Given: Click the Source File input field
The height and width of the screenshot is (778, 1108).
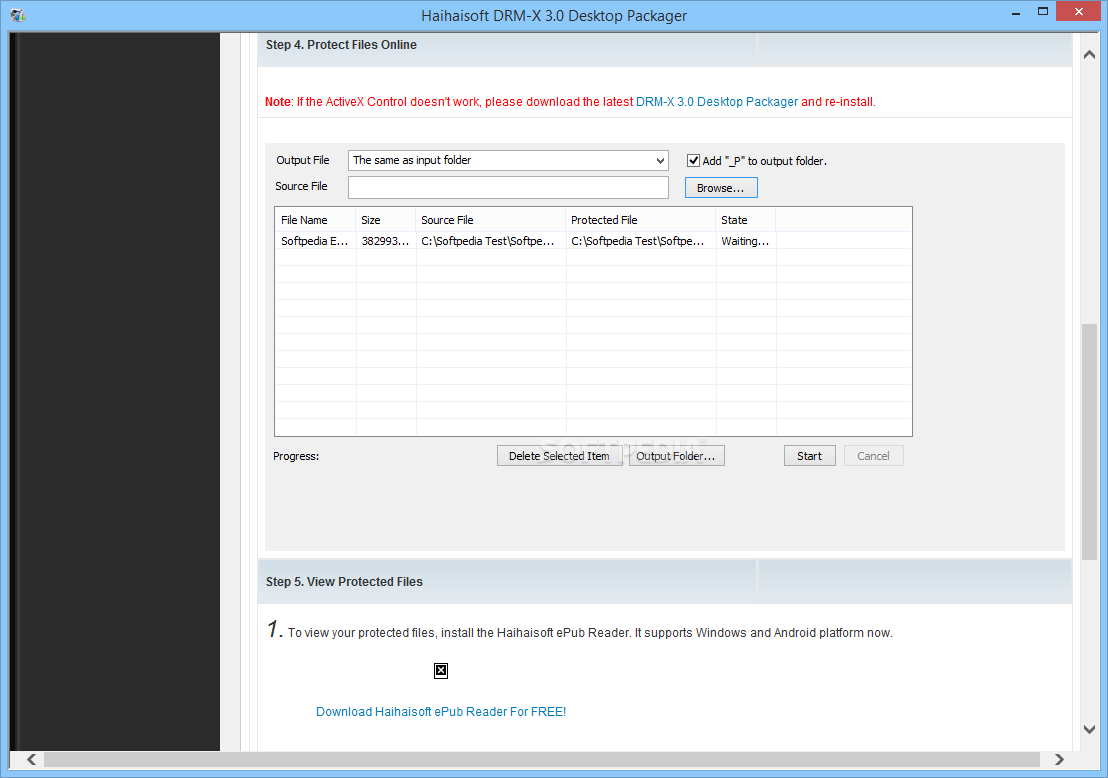Looking at the screenshot, I should pyautogui.click(x=508, y=187).
